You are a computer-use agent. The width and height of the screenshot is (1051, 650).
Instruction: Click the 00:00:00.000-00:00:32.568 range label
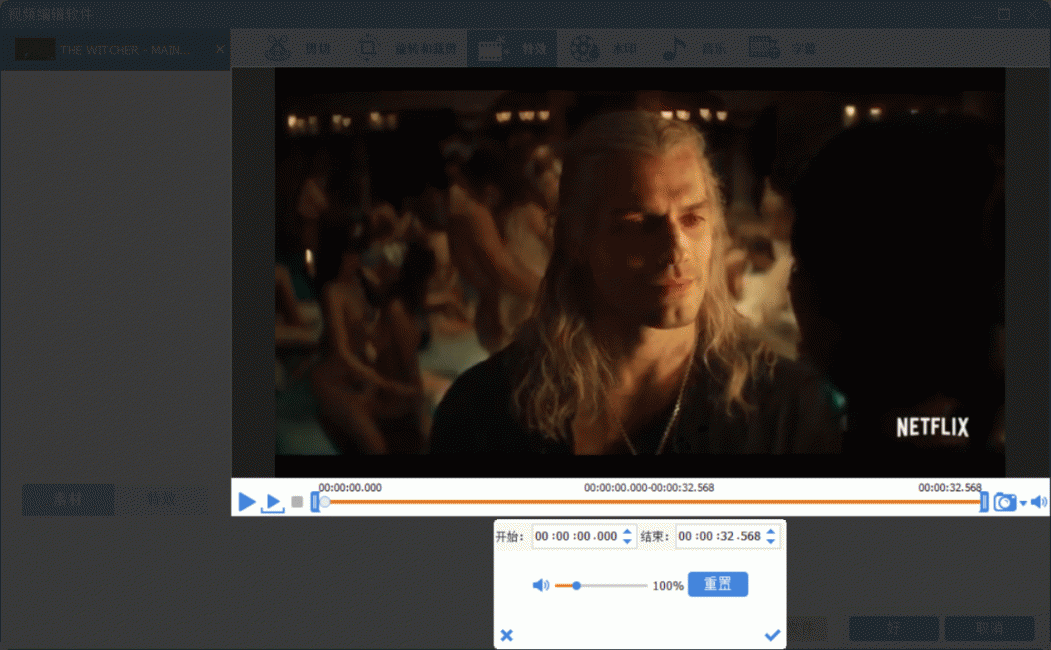(649, 488)
